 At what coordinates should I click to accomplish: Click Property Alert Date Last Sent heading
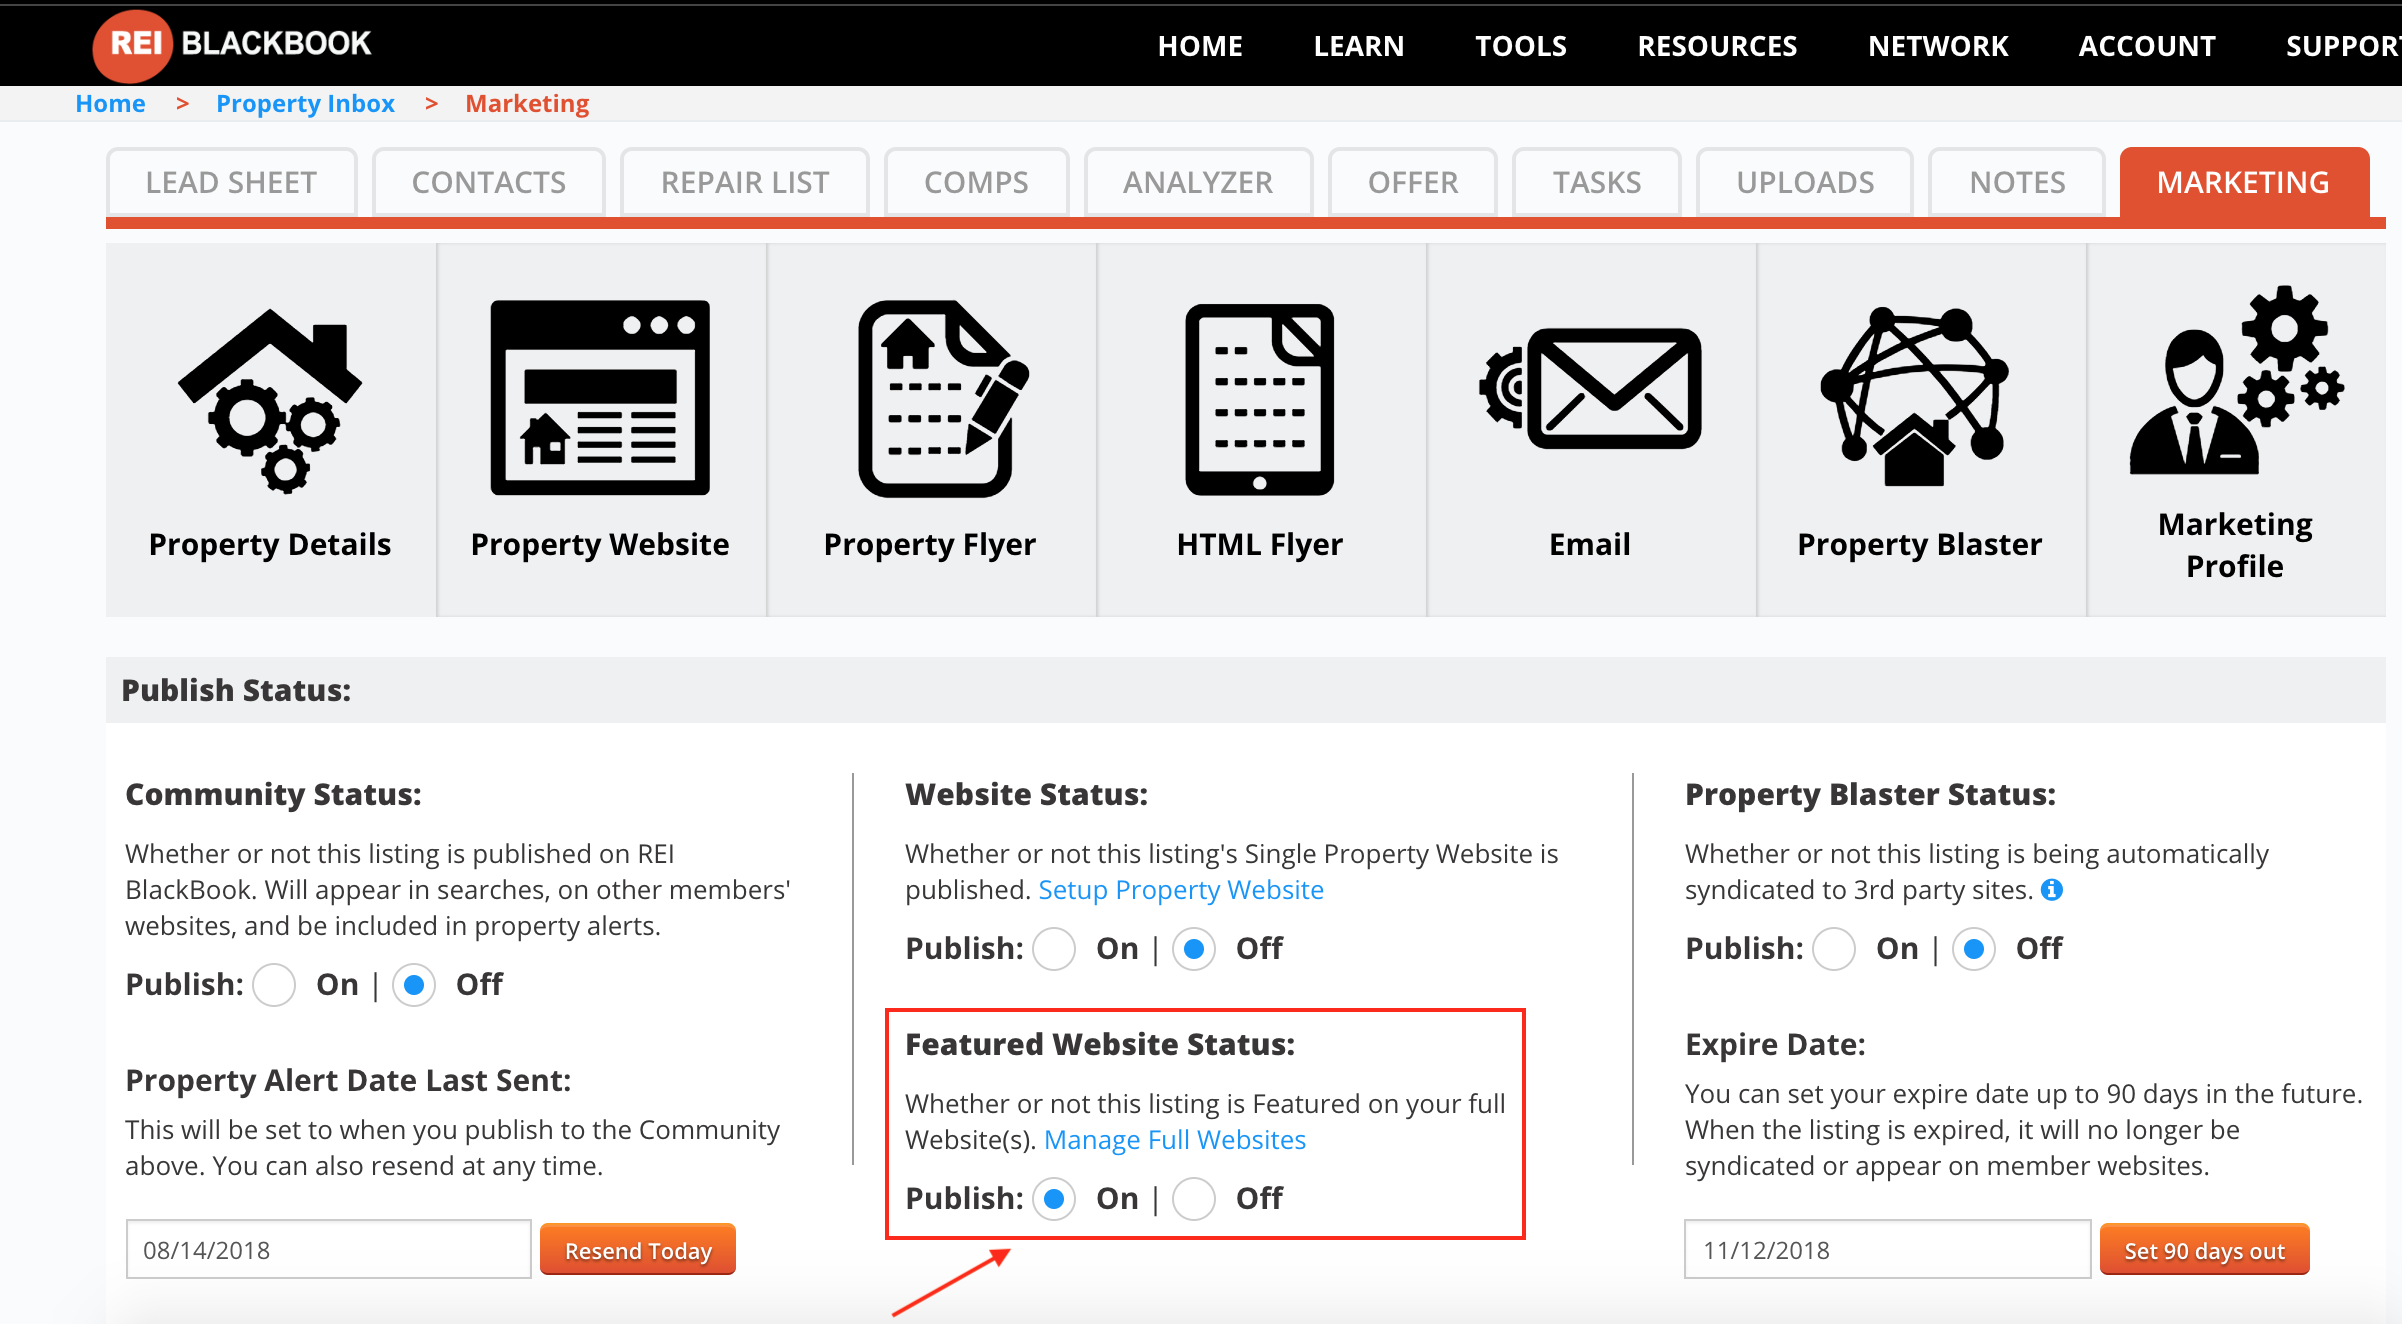pyautogui.click(x=348, y=1080)
